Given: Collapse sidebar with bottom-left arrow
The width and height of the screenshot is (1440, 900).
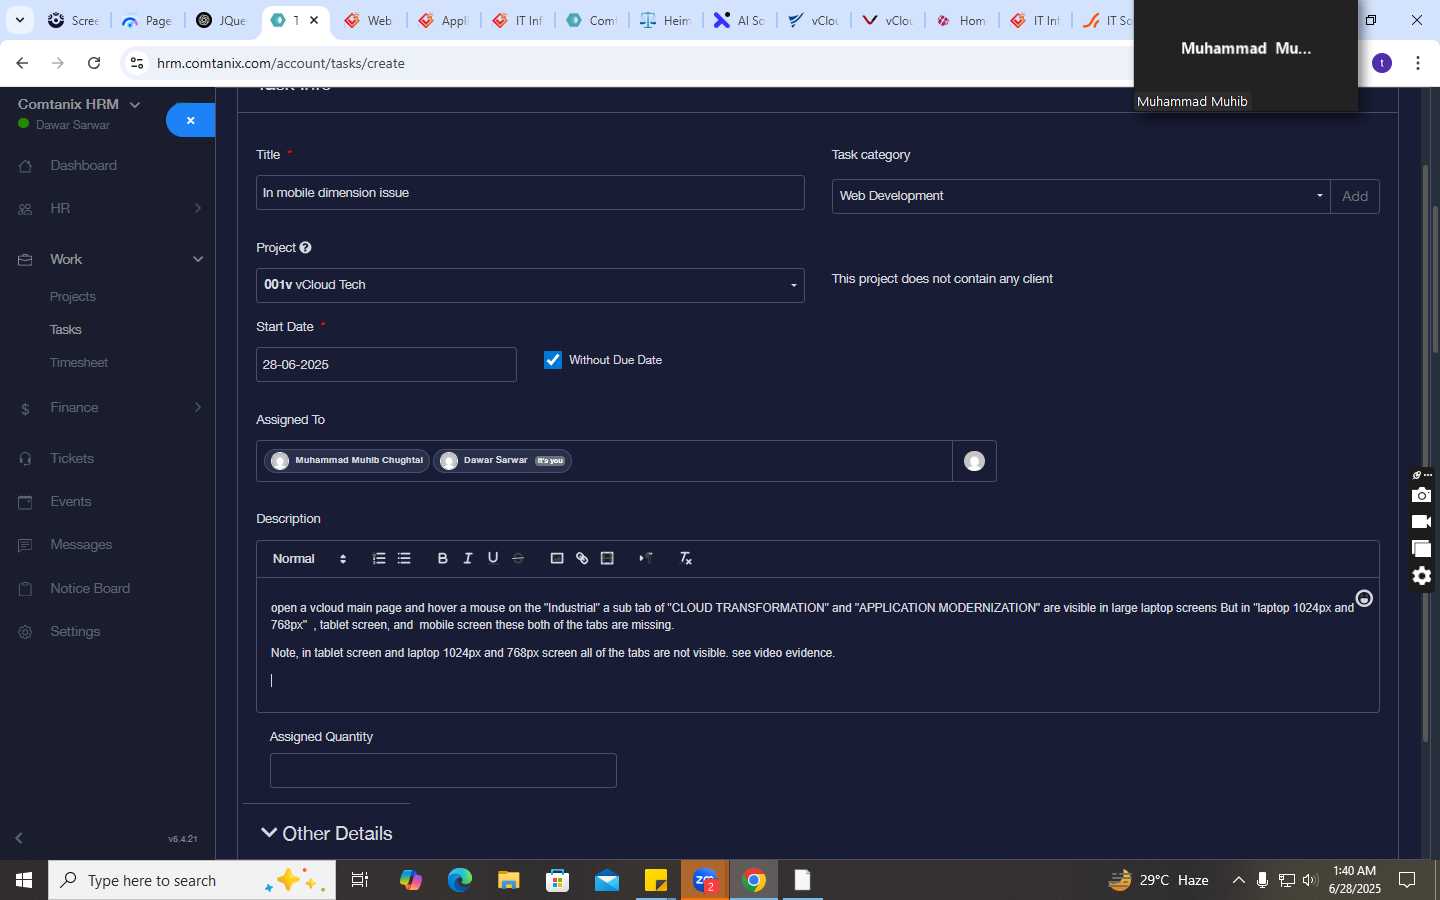Looking at the screenshot, I should (x=18, y=838).
